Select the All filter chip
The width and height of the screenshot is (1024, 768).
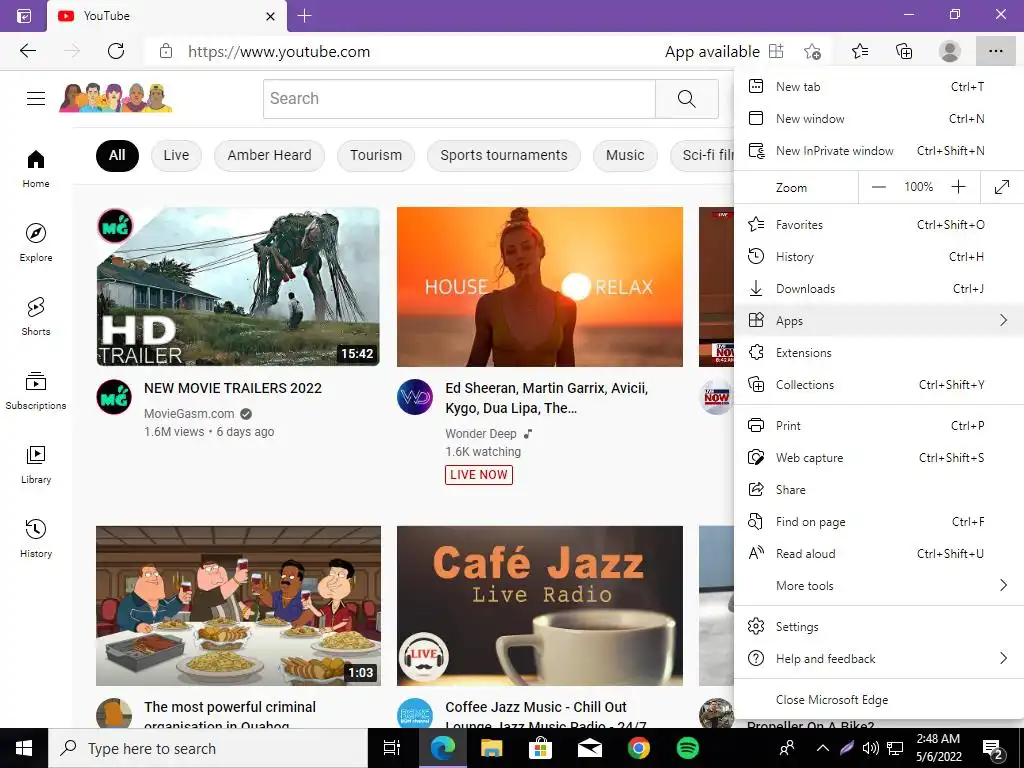tap(117, 155)
